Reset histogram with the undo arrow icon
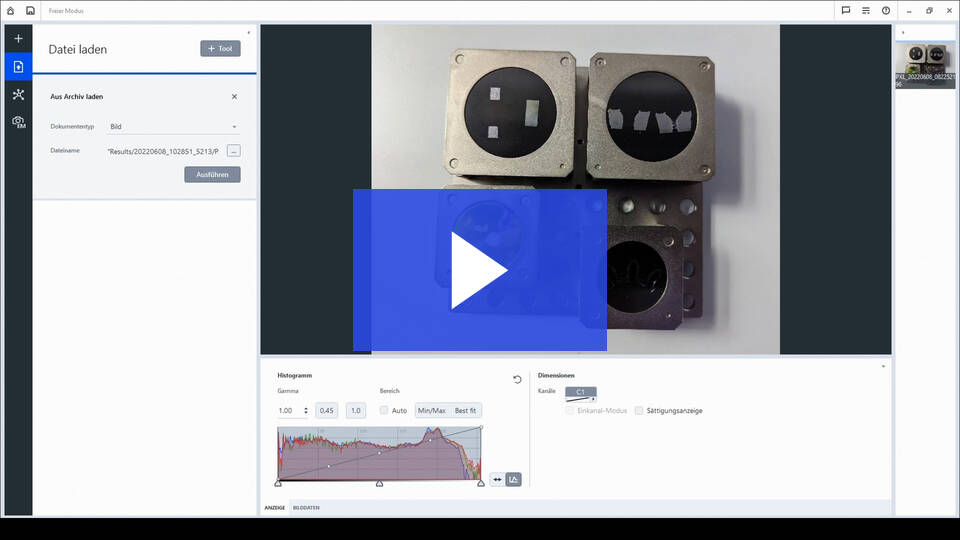The image size is (960, 540). click(x=517, y=379)
